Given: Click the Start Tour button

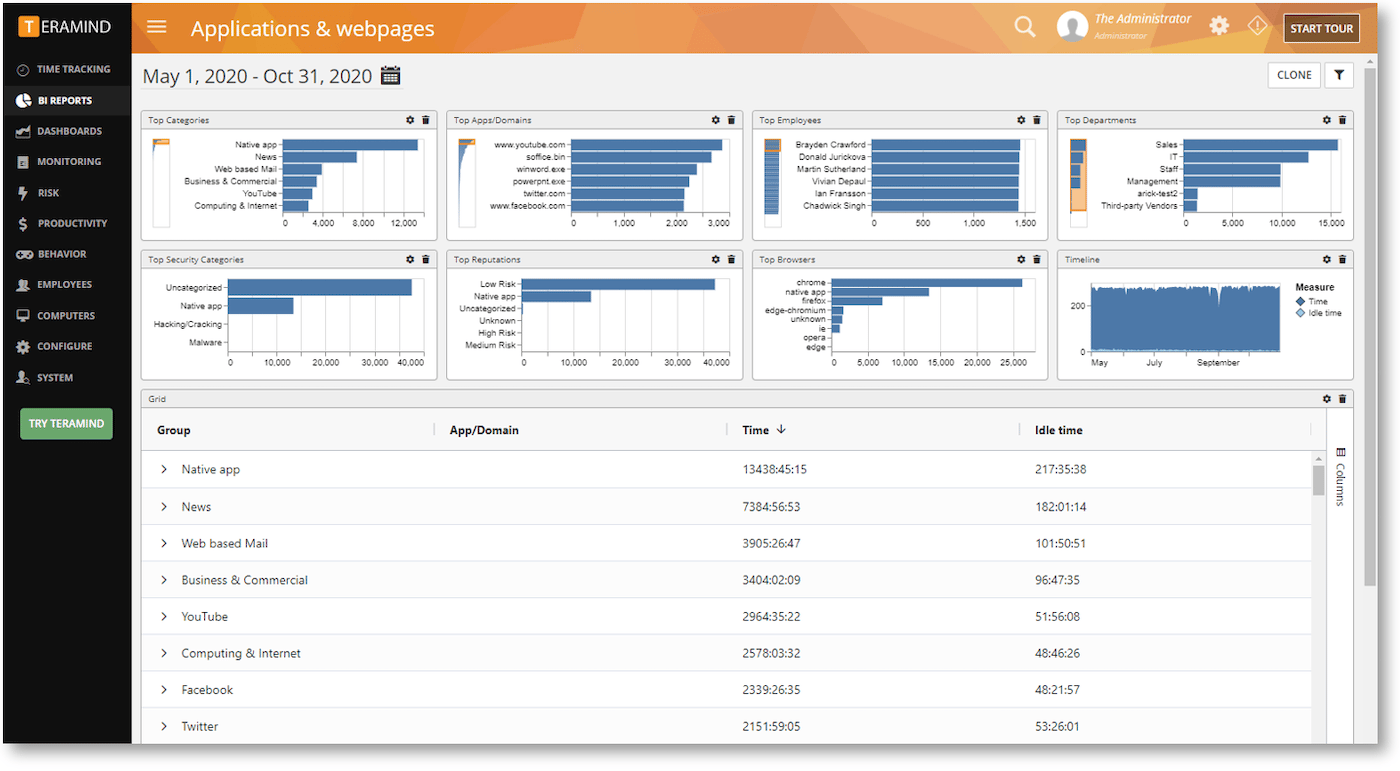Looking at the screenshot, I should pyautogui.click(x=1321, y=28).
